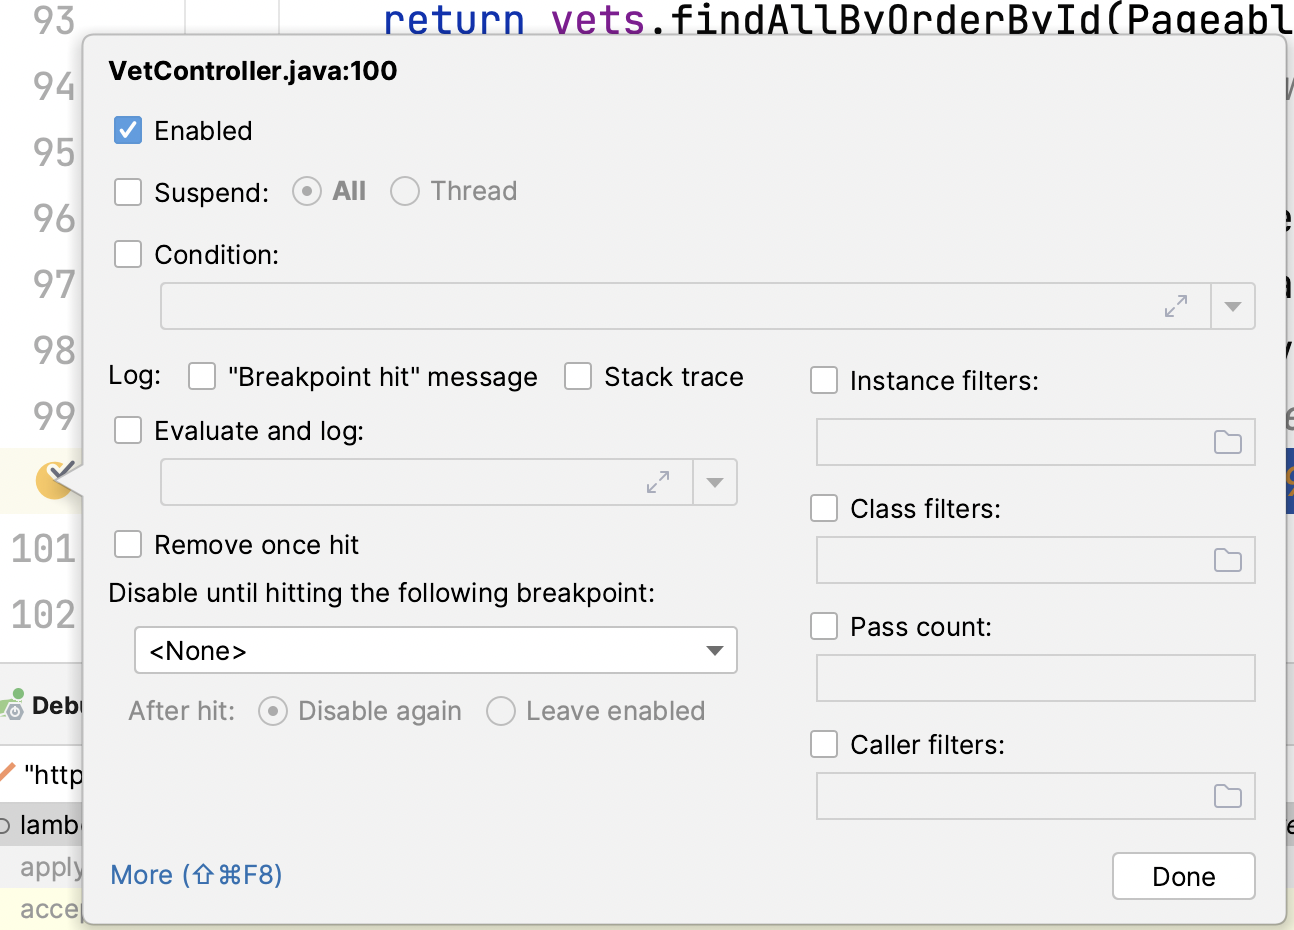Expand the Evaluate and log field
Viewport: 1294px width, 930px height.
[x=658, y=482]
